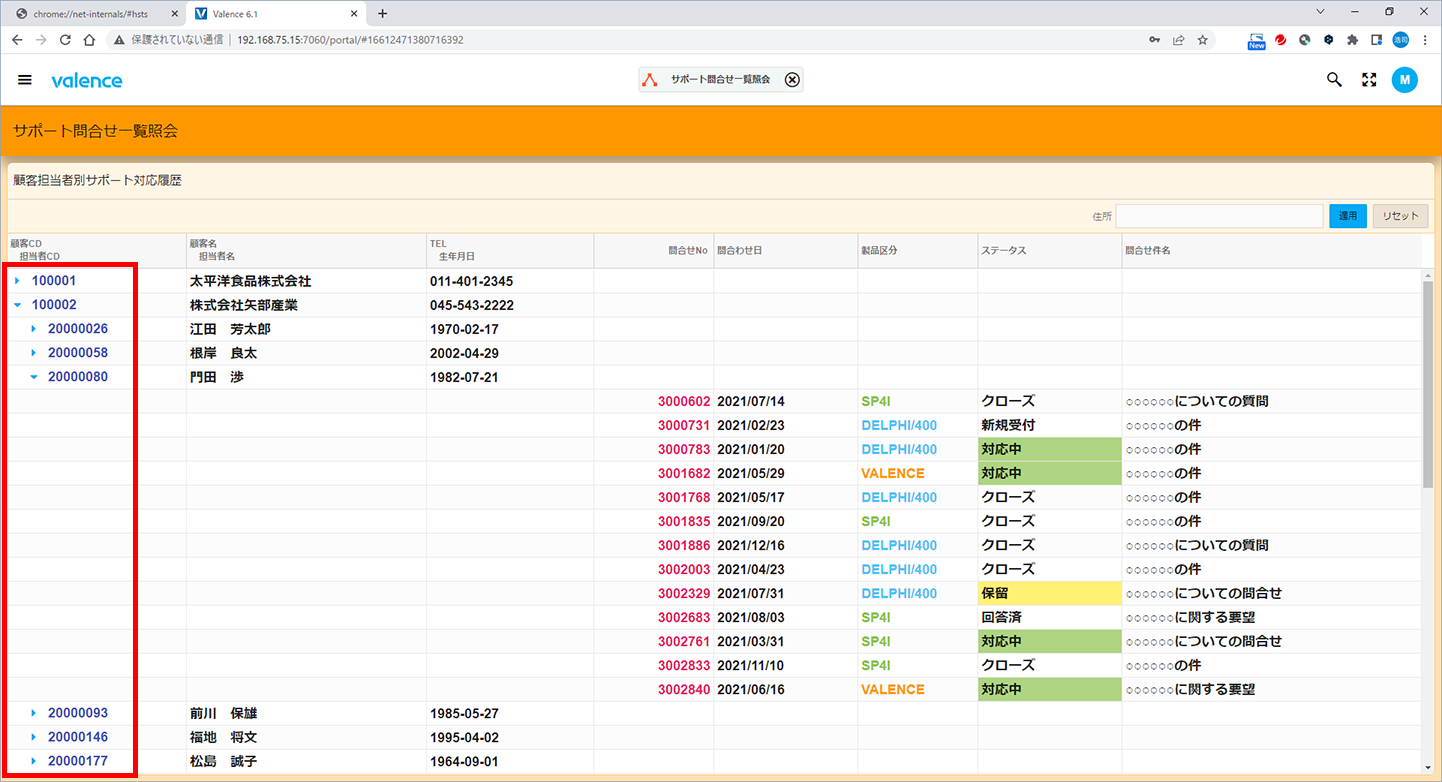Image resolution: width=1442 pixels, height=782 pixels.
Task: Click customer name 太平洋食品株式会社
Action: click(x=250, y=281)
